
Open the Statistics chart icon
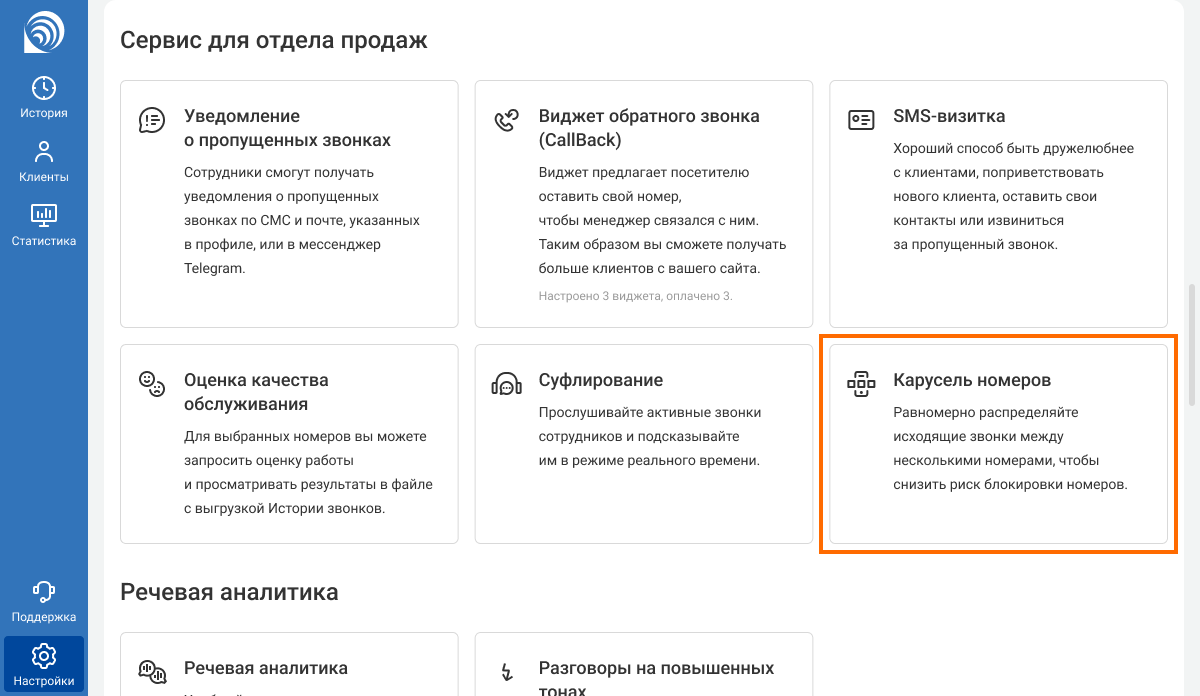tap(44, 215)
